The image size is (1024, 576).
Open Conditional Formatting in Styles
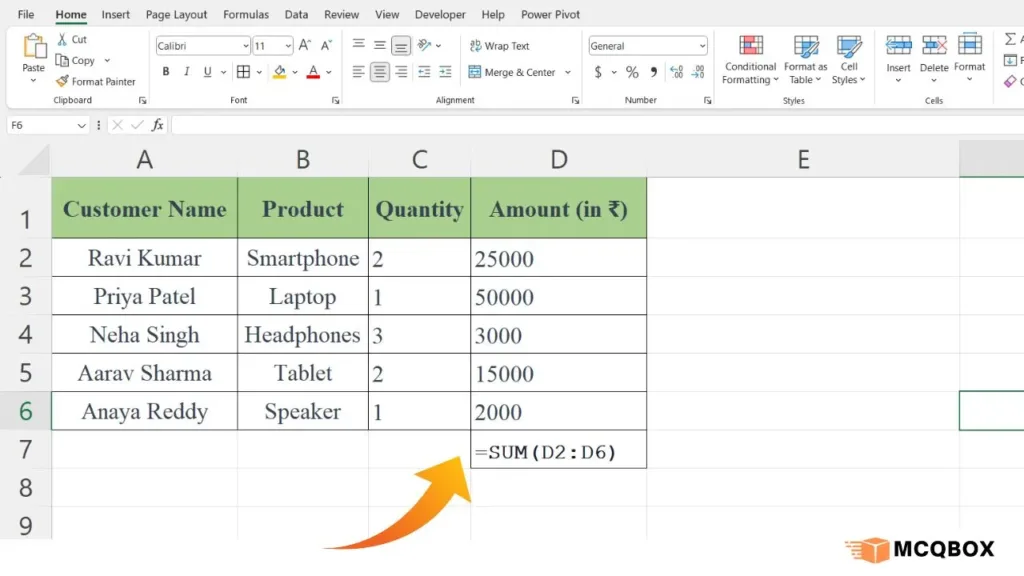tap(750, 59)
